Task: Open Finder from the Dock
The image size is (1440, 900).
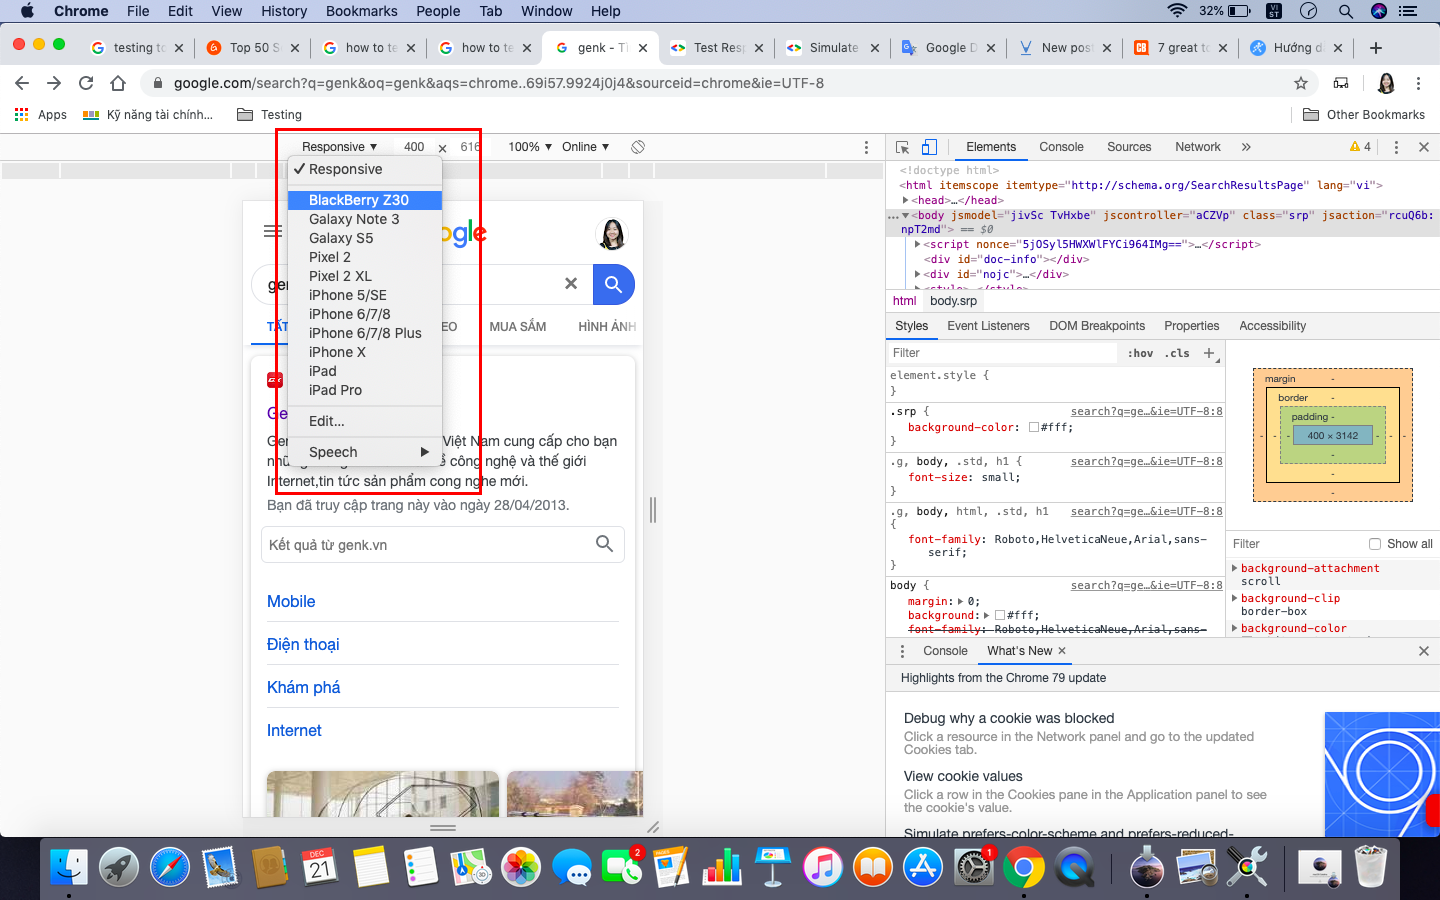Action: pos(69,867)
